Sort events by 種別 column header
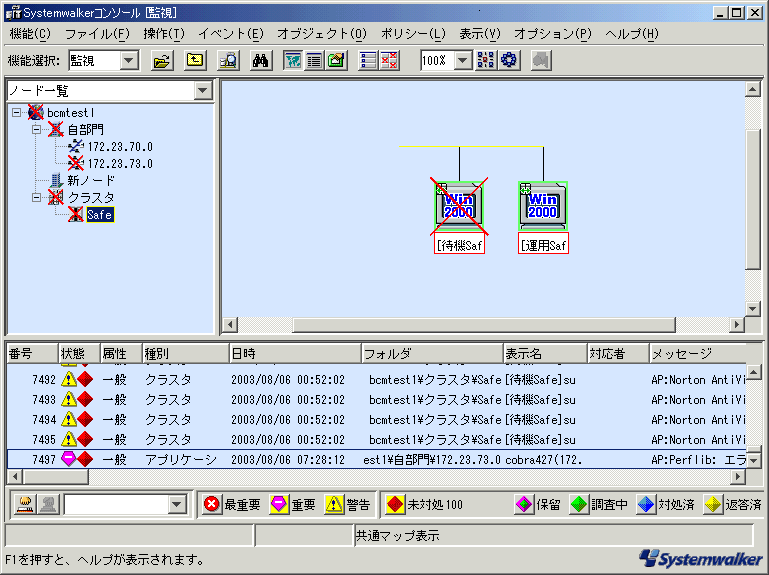 tap(185, 353)
